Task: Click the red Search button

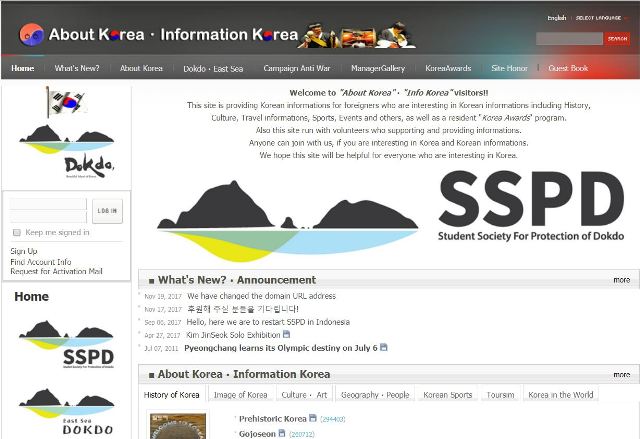Action: 617,39
